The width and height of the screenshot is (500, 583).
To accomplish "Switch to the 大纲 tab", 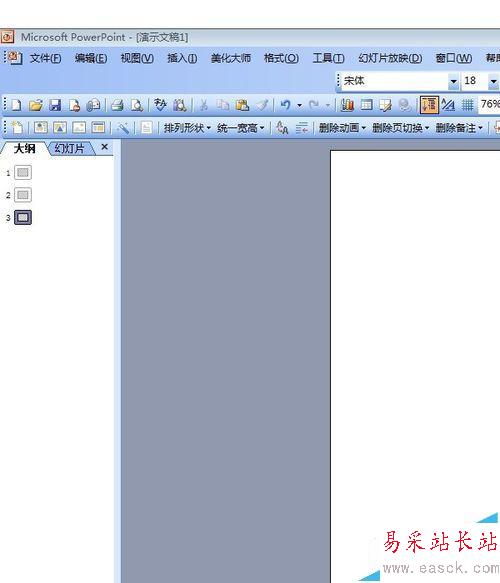I will tap(25, 148).
